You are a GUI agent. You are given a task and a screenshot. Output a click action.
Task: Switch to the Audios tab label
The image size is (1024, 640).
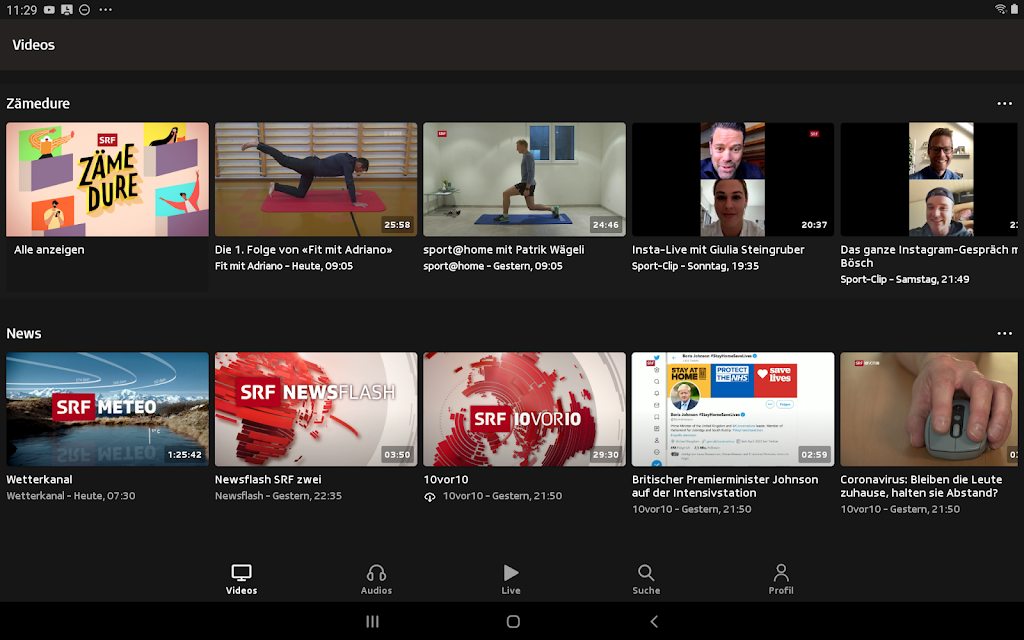[377, 590]
